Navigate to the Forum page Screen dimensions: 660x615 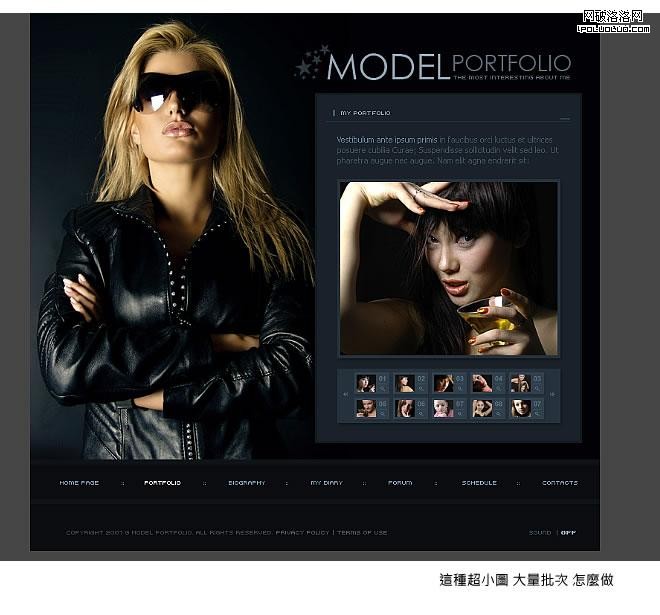(400, 483)
